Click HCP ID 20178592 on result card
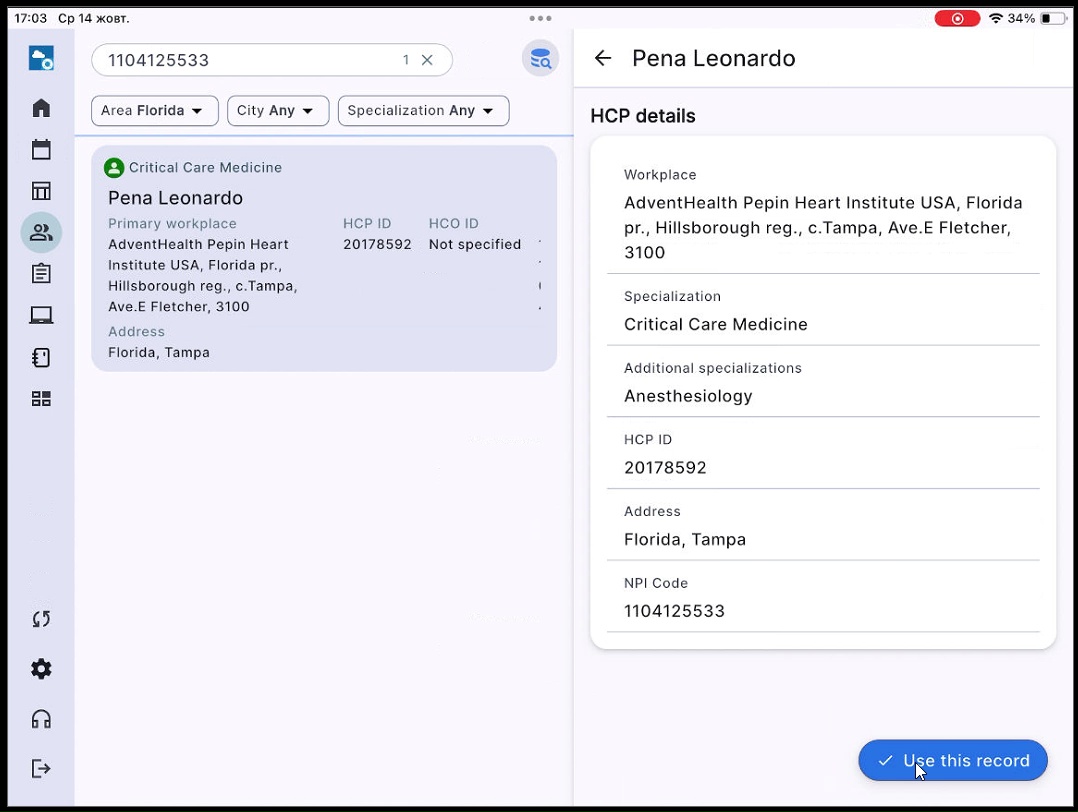The image size is (1078, 812). tap(377, 244)
